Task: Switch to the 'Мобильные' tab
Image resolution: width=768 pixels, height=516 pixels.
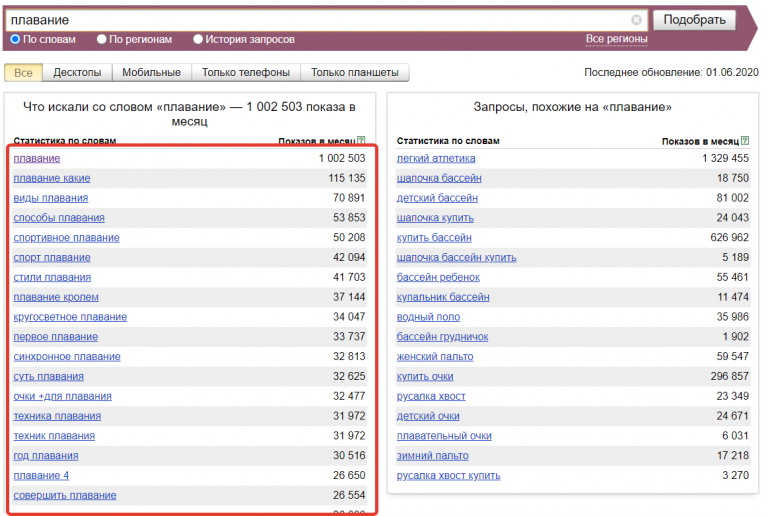Action: (x=152, y=73)
